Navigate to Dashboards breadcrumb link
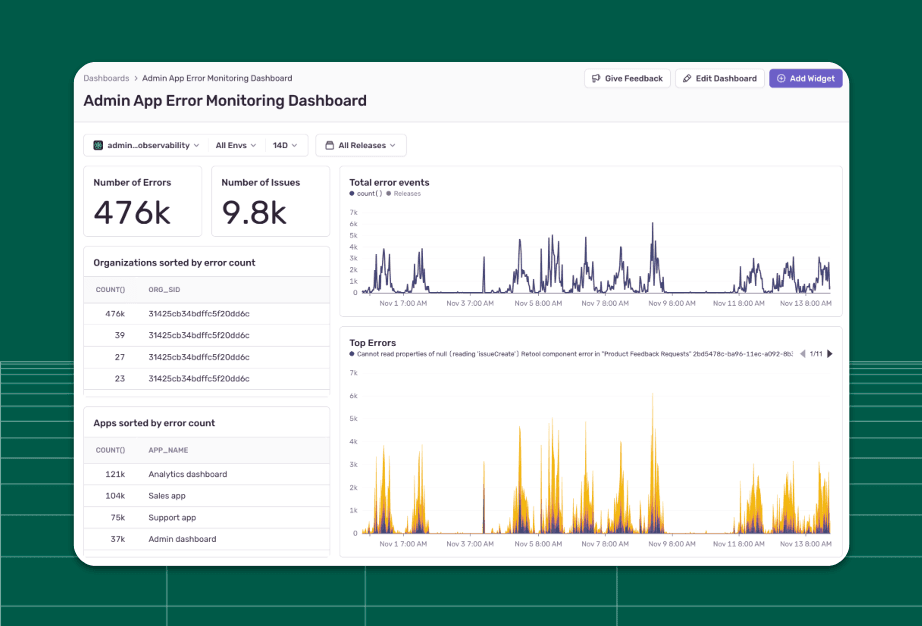The height and width of the screenshot is (626, 922). pyautogui.click(x=106, y=78)
